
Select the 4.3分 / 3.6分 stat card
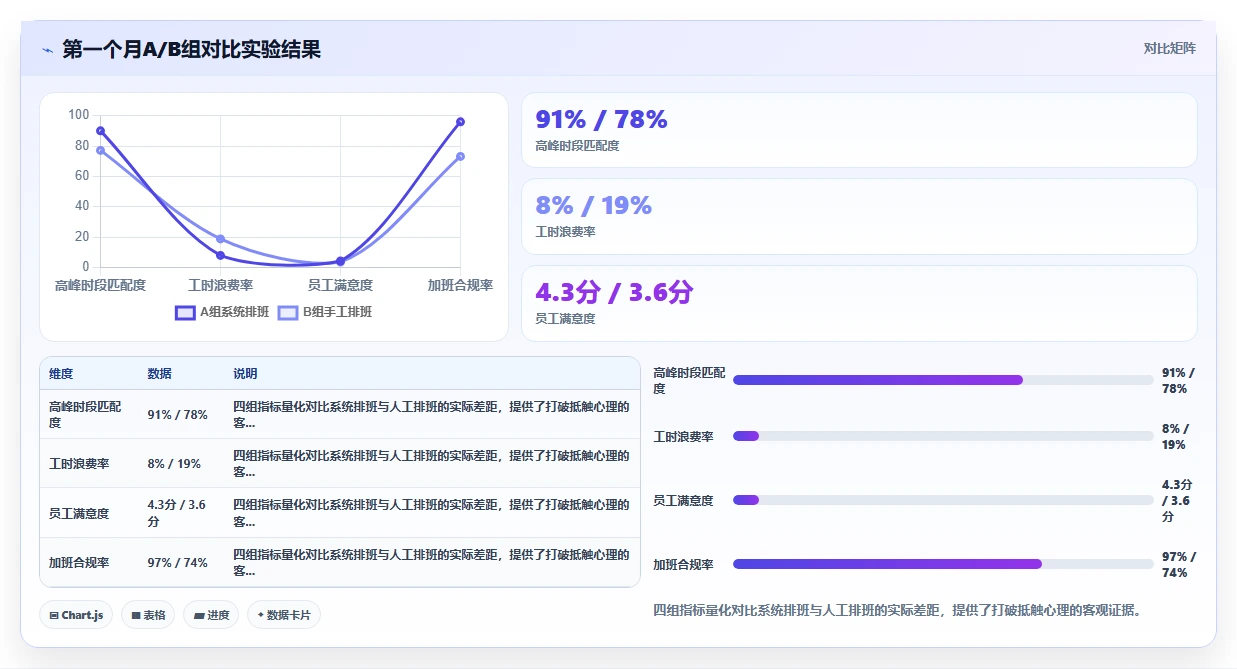point(859,303)
